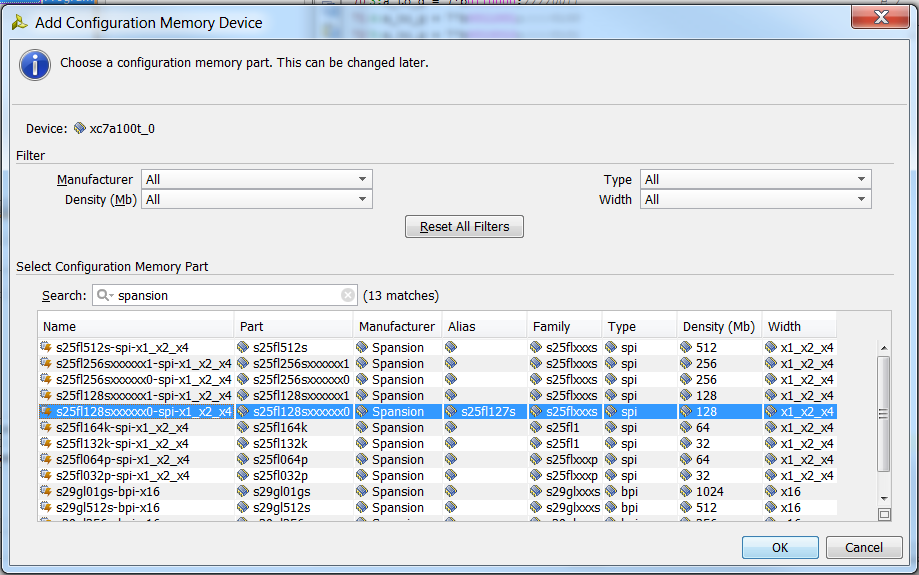Click the s25fl127s alias cell

484,411
